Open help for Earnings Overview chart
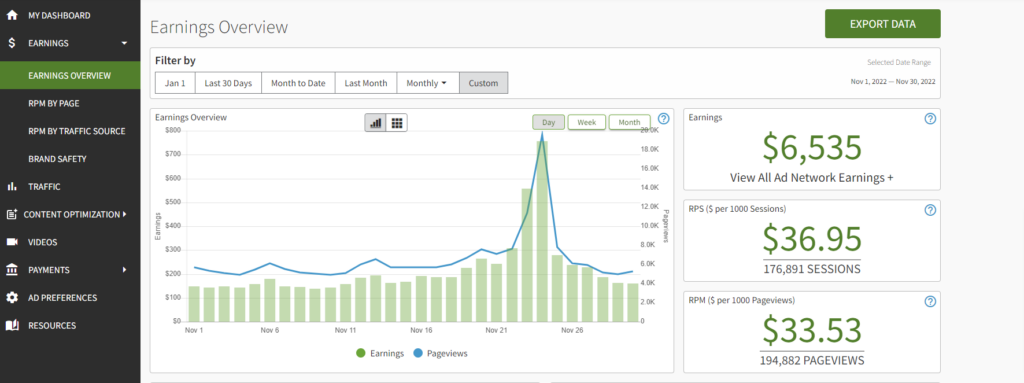This screenshot has width=1024, height=383. 664,118
